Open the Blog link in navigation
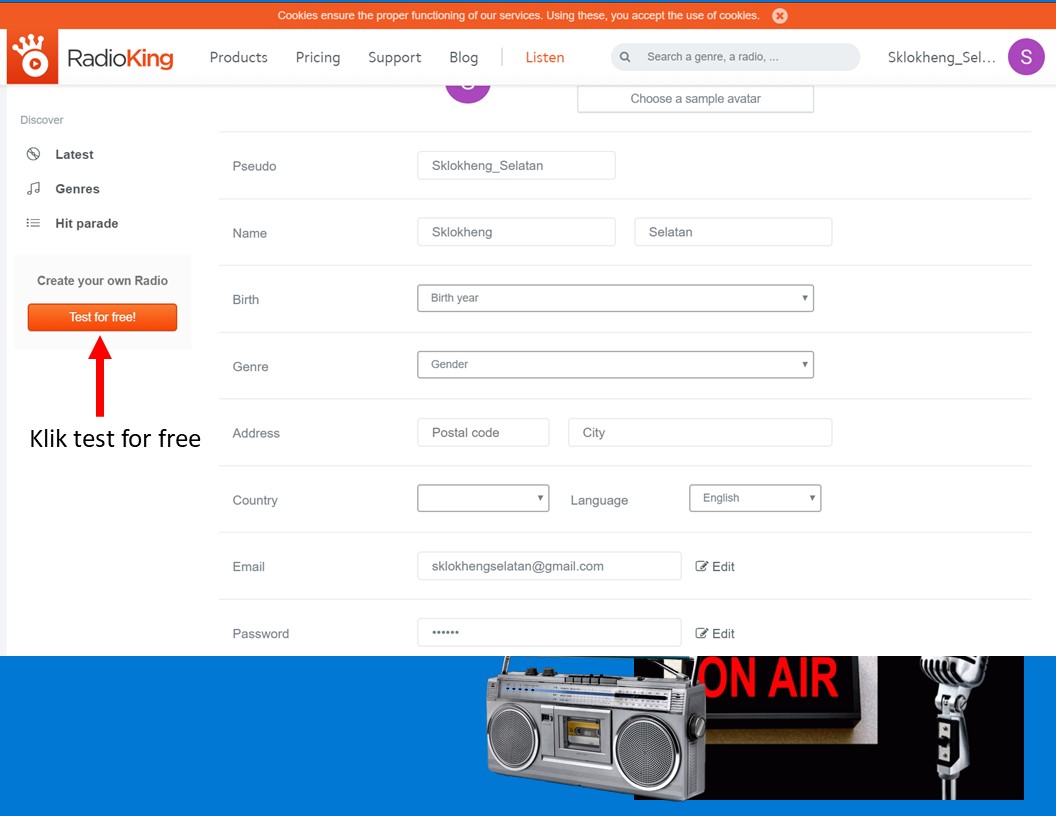 pyautogui.click(x=463, y=57)
